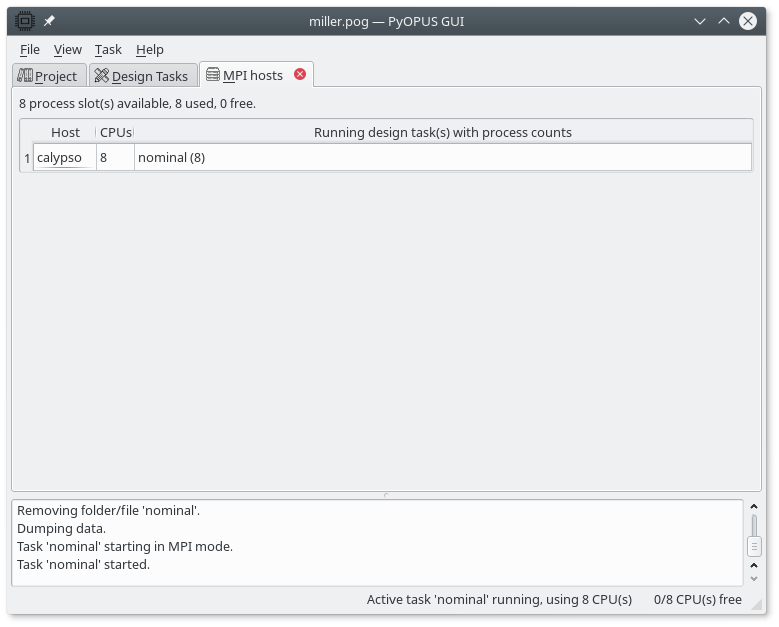Open the Task menu
Screen dimensions: 779x627
coord(108,49)
